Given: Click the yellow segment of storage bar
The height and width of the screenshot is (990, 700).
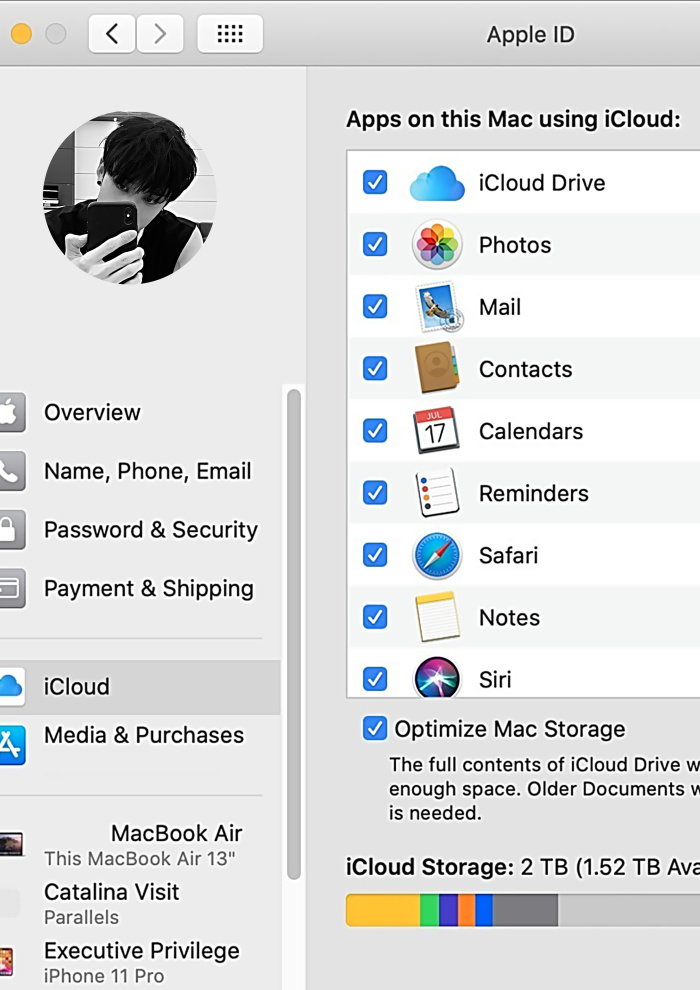Looking at the screenshot, I should click(383, 910).
